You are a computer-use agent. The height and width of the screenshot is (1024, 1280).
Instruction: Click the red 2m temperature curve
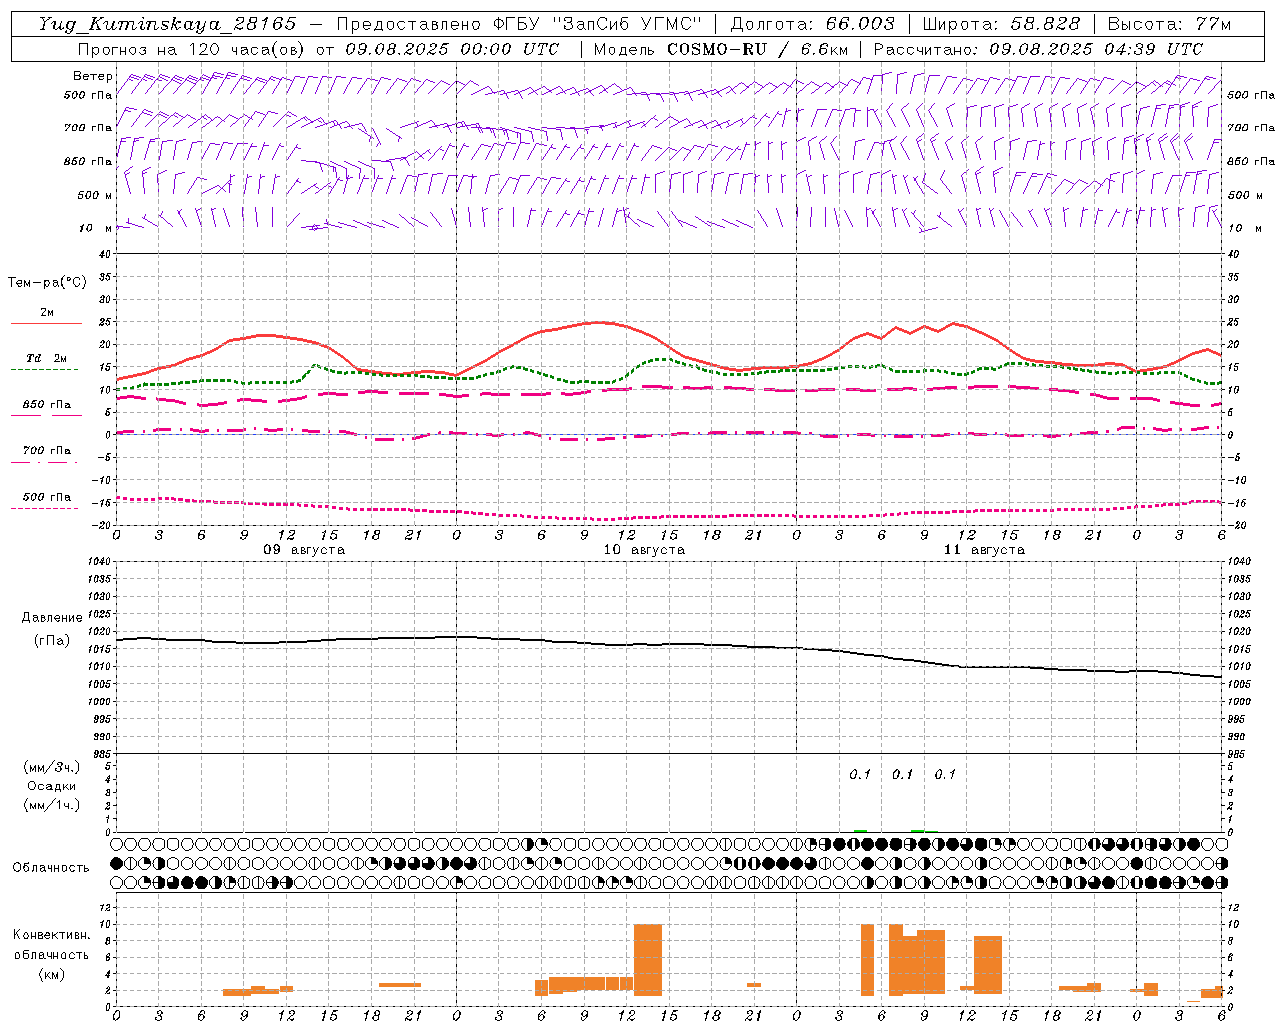tap(600, 322)
